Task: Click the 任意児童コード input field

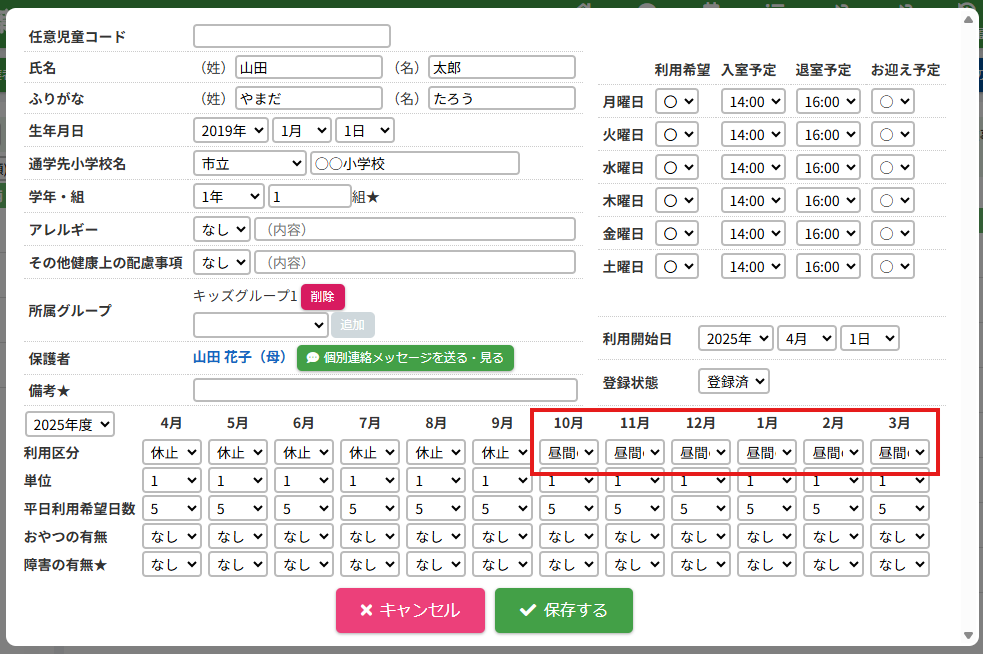Action: point(291,37)
